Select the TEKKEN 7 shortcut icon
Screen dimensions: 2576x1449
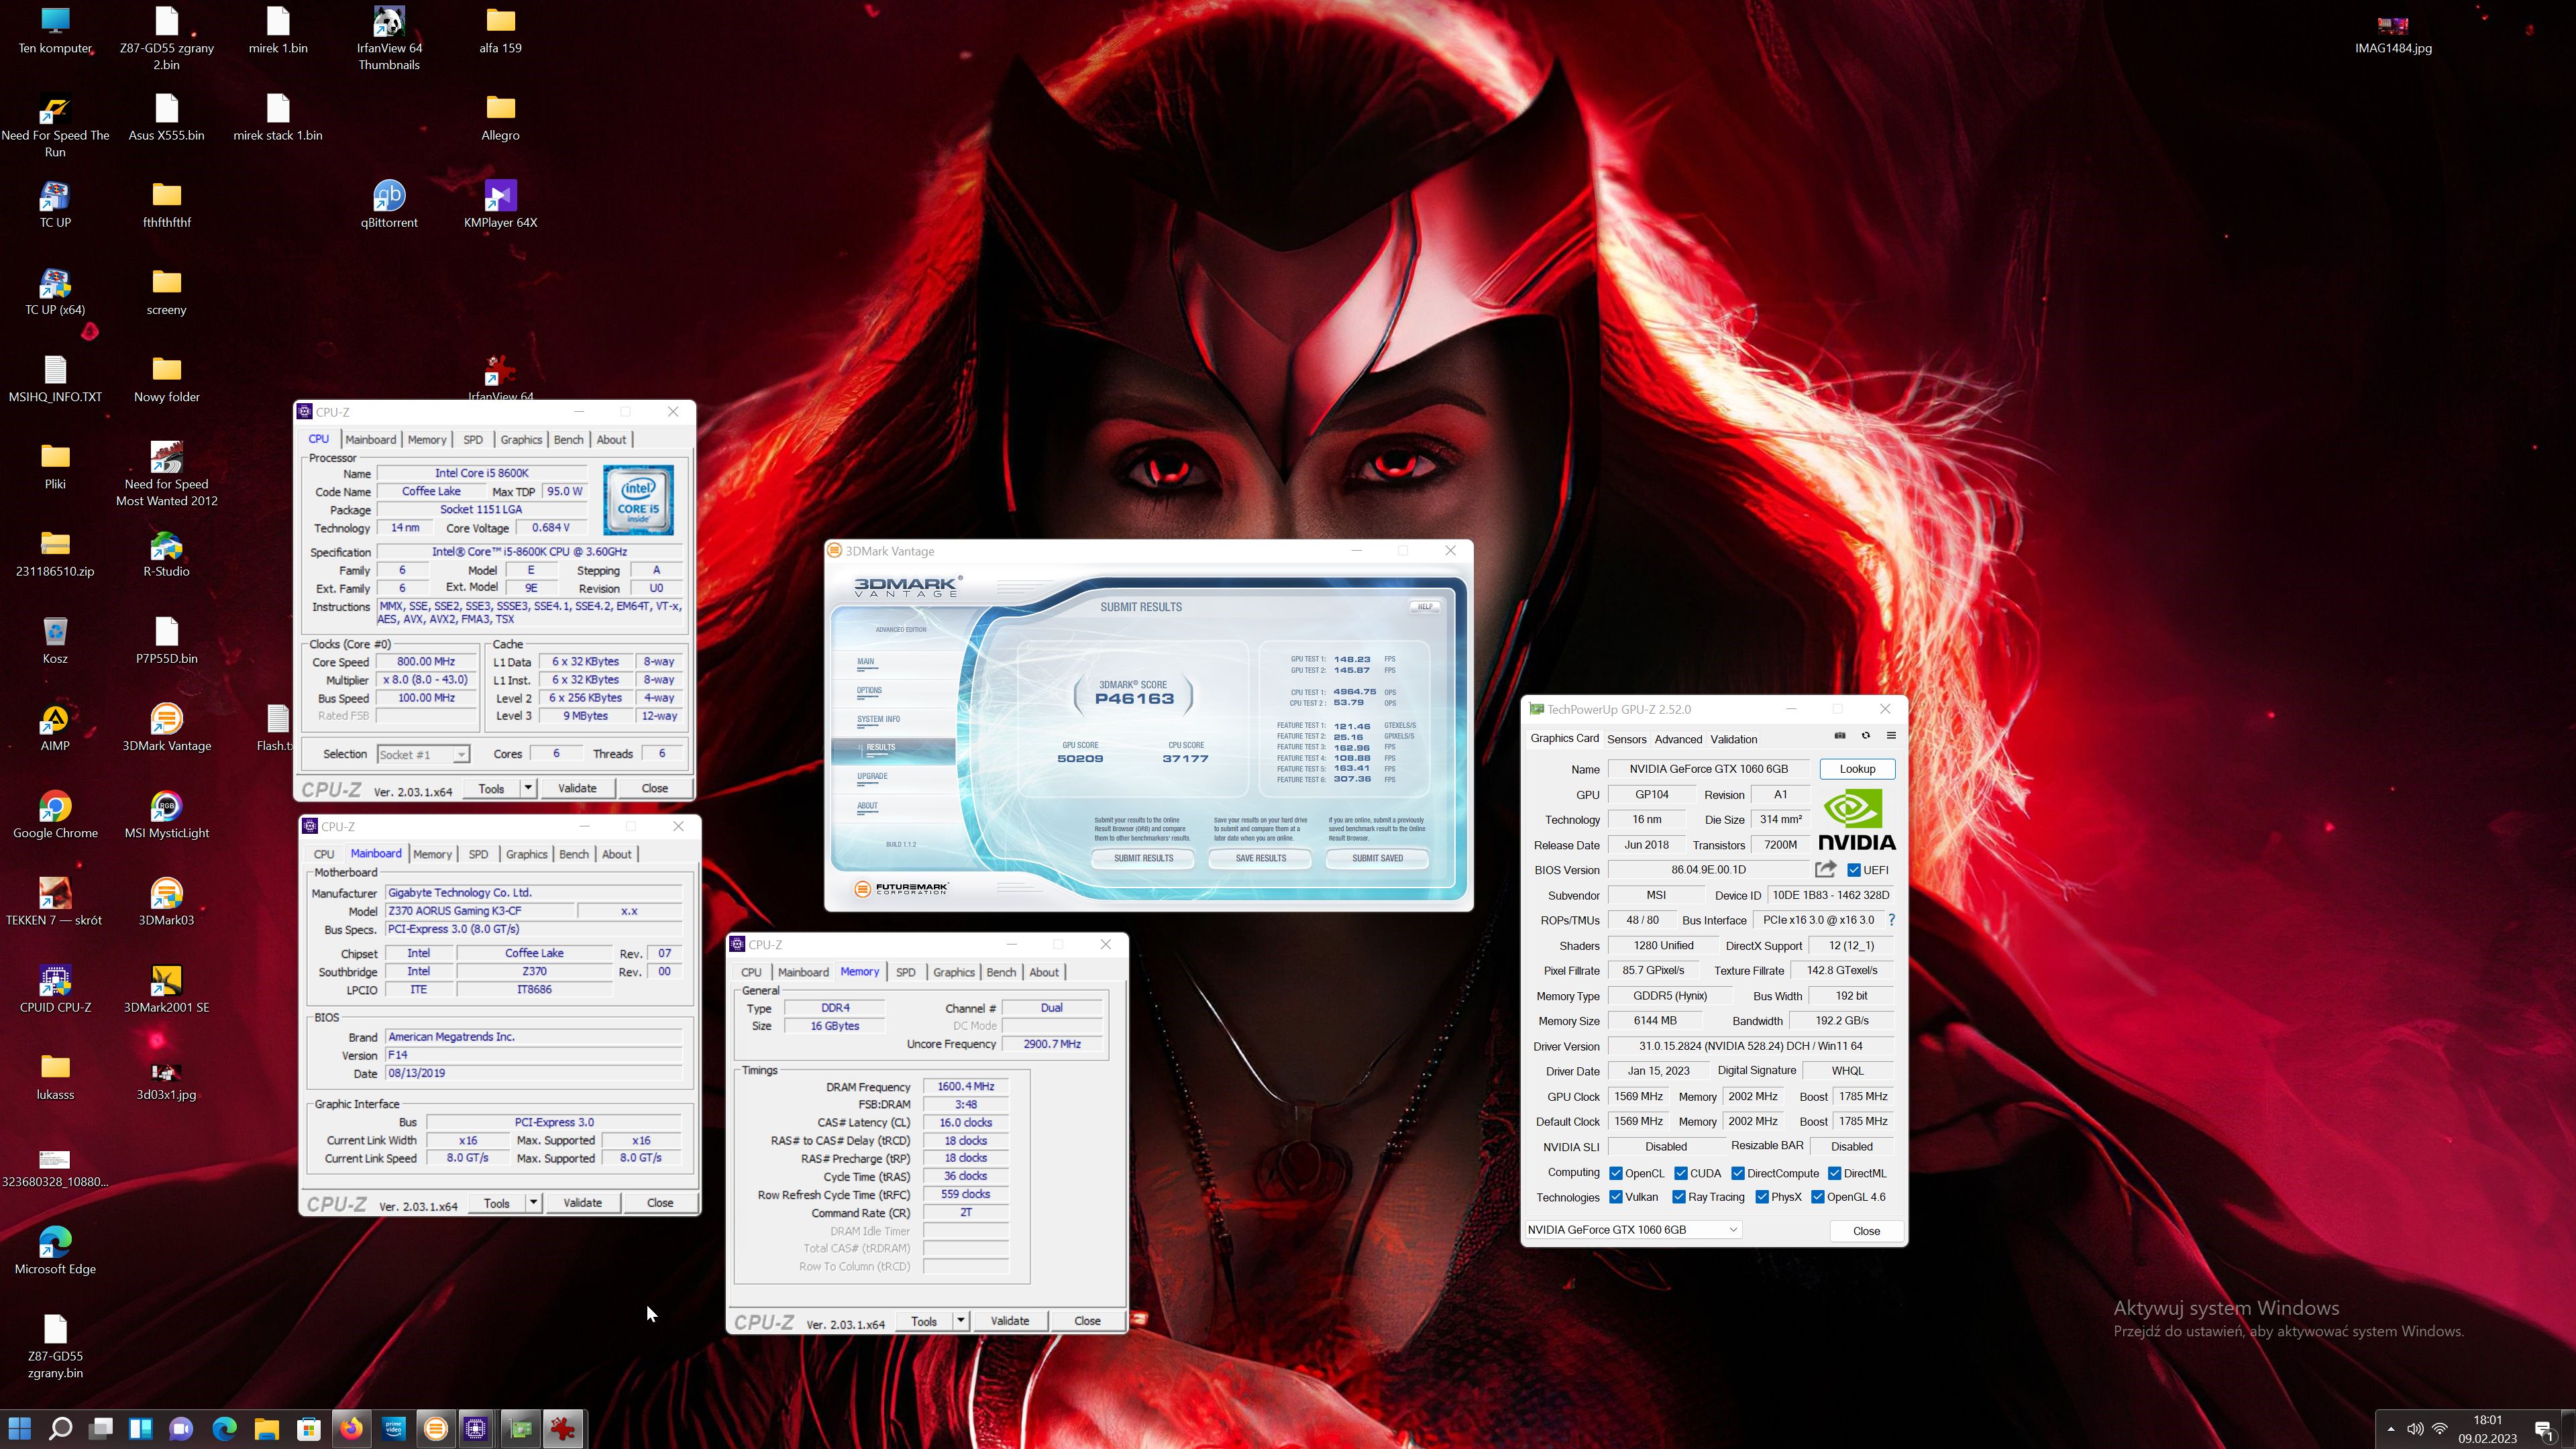tap(55, 902)
